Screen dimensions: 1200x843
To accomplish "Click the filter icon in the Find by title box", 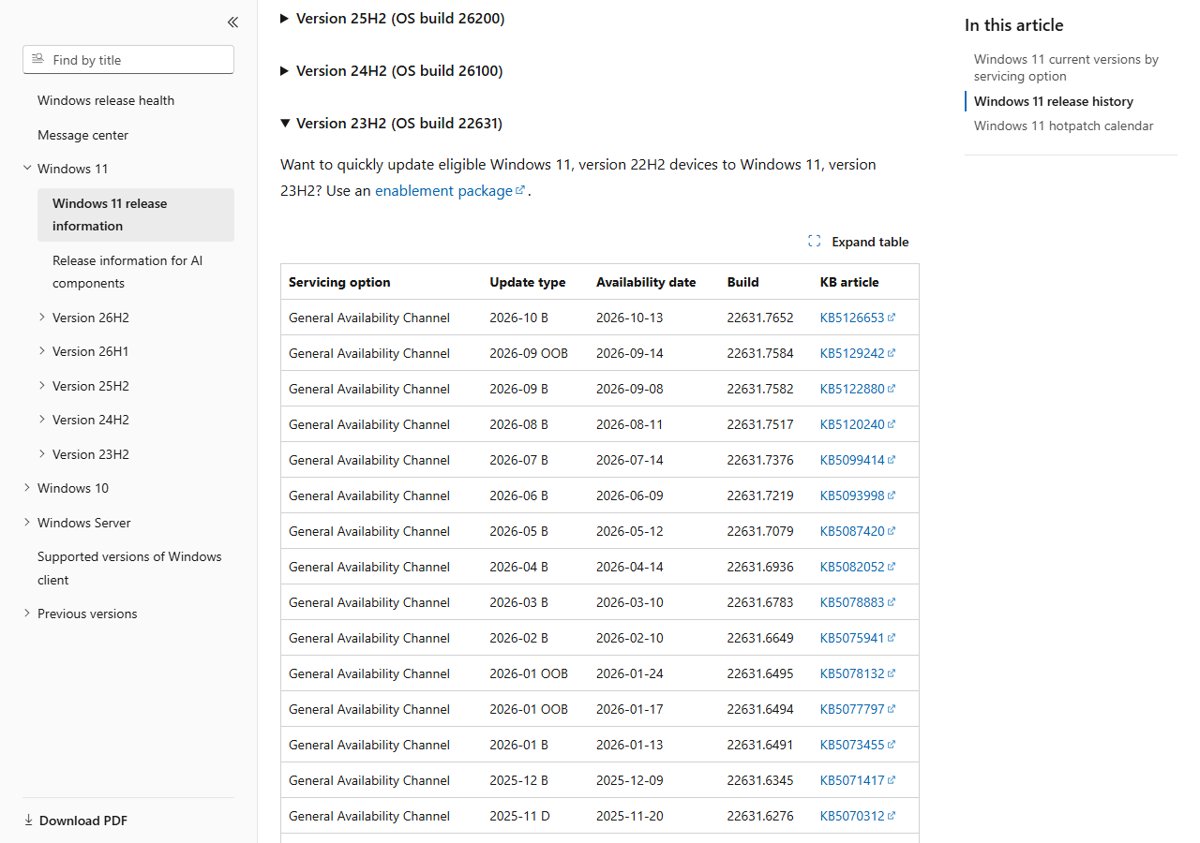I will [38, 59].
